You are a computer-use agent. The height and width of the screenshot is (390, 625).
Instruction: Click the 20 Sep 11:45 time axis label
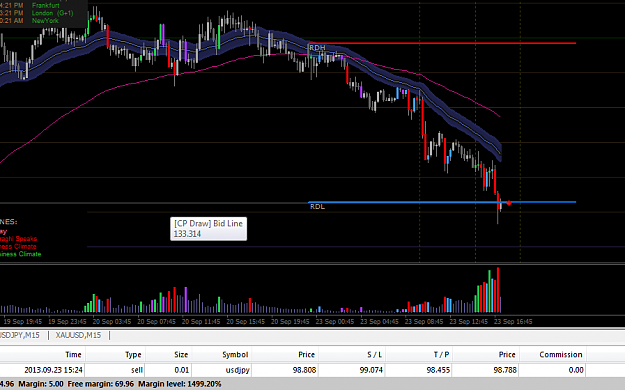201,321
